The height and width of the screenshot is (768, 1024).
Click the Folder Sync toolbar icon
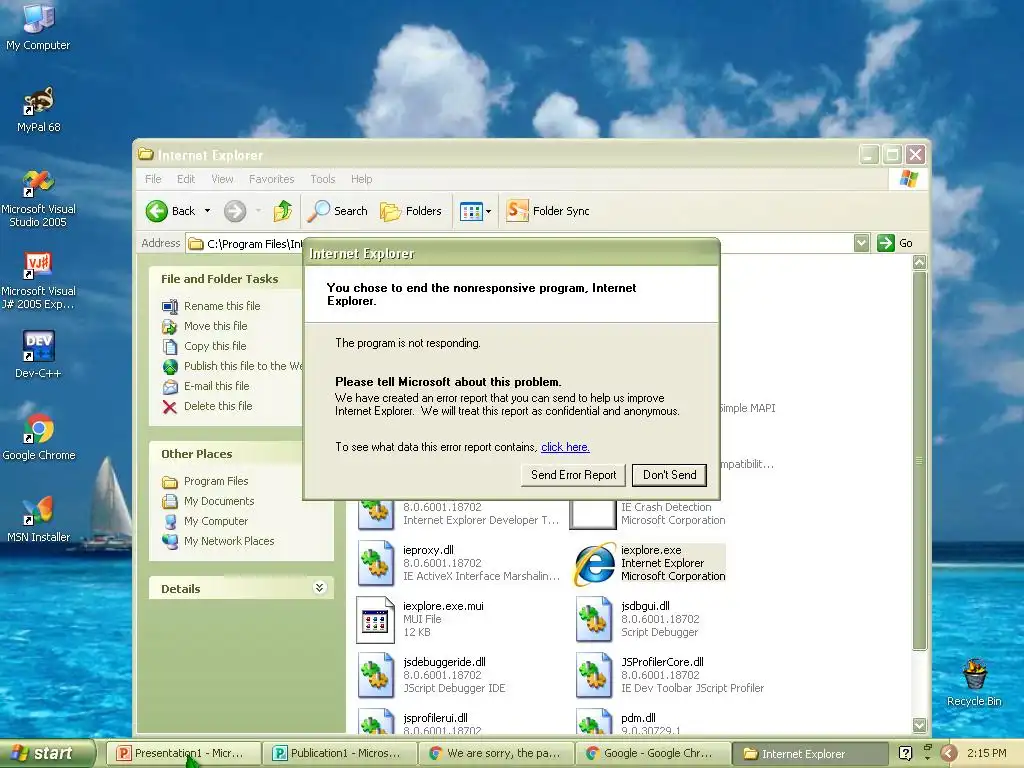point(517,211)
